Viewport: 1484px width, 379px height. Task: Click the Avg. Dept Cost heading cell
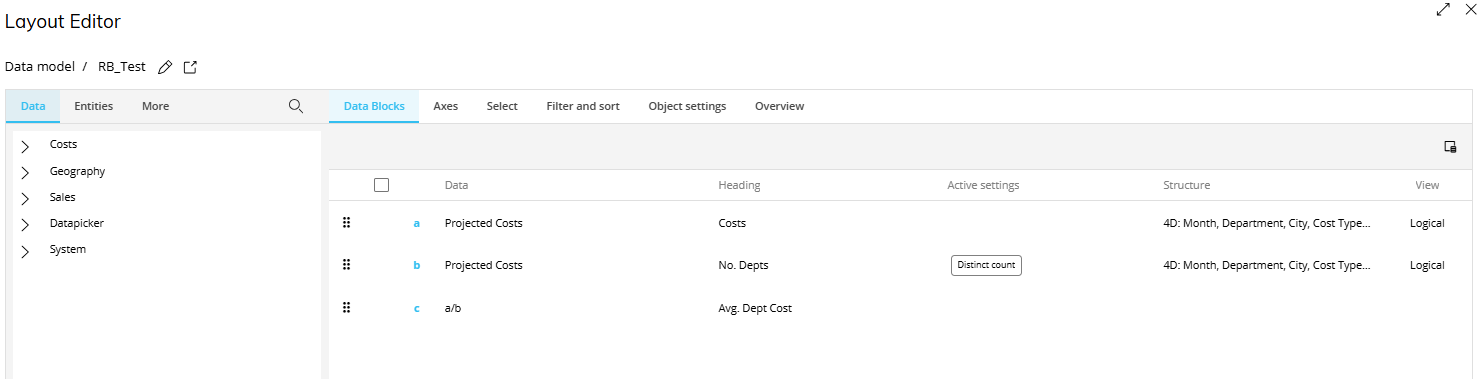click(755, 308)
